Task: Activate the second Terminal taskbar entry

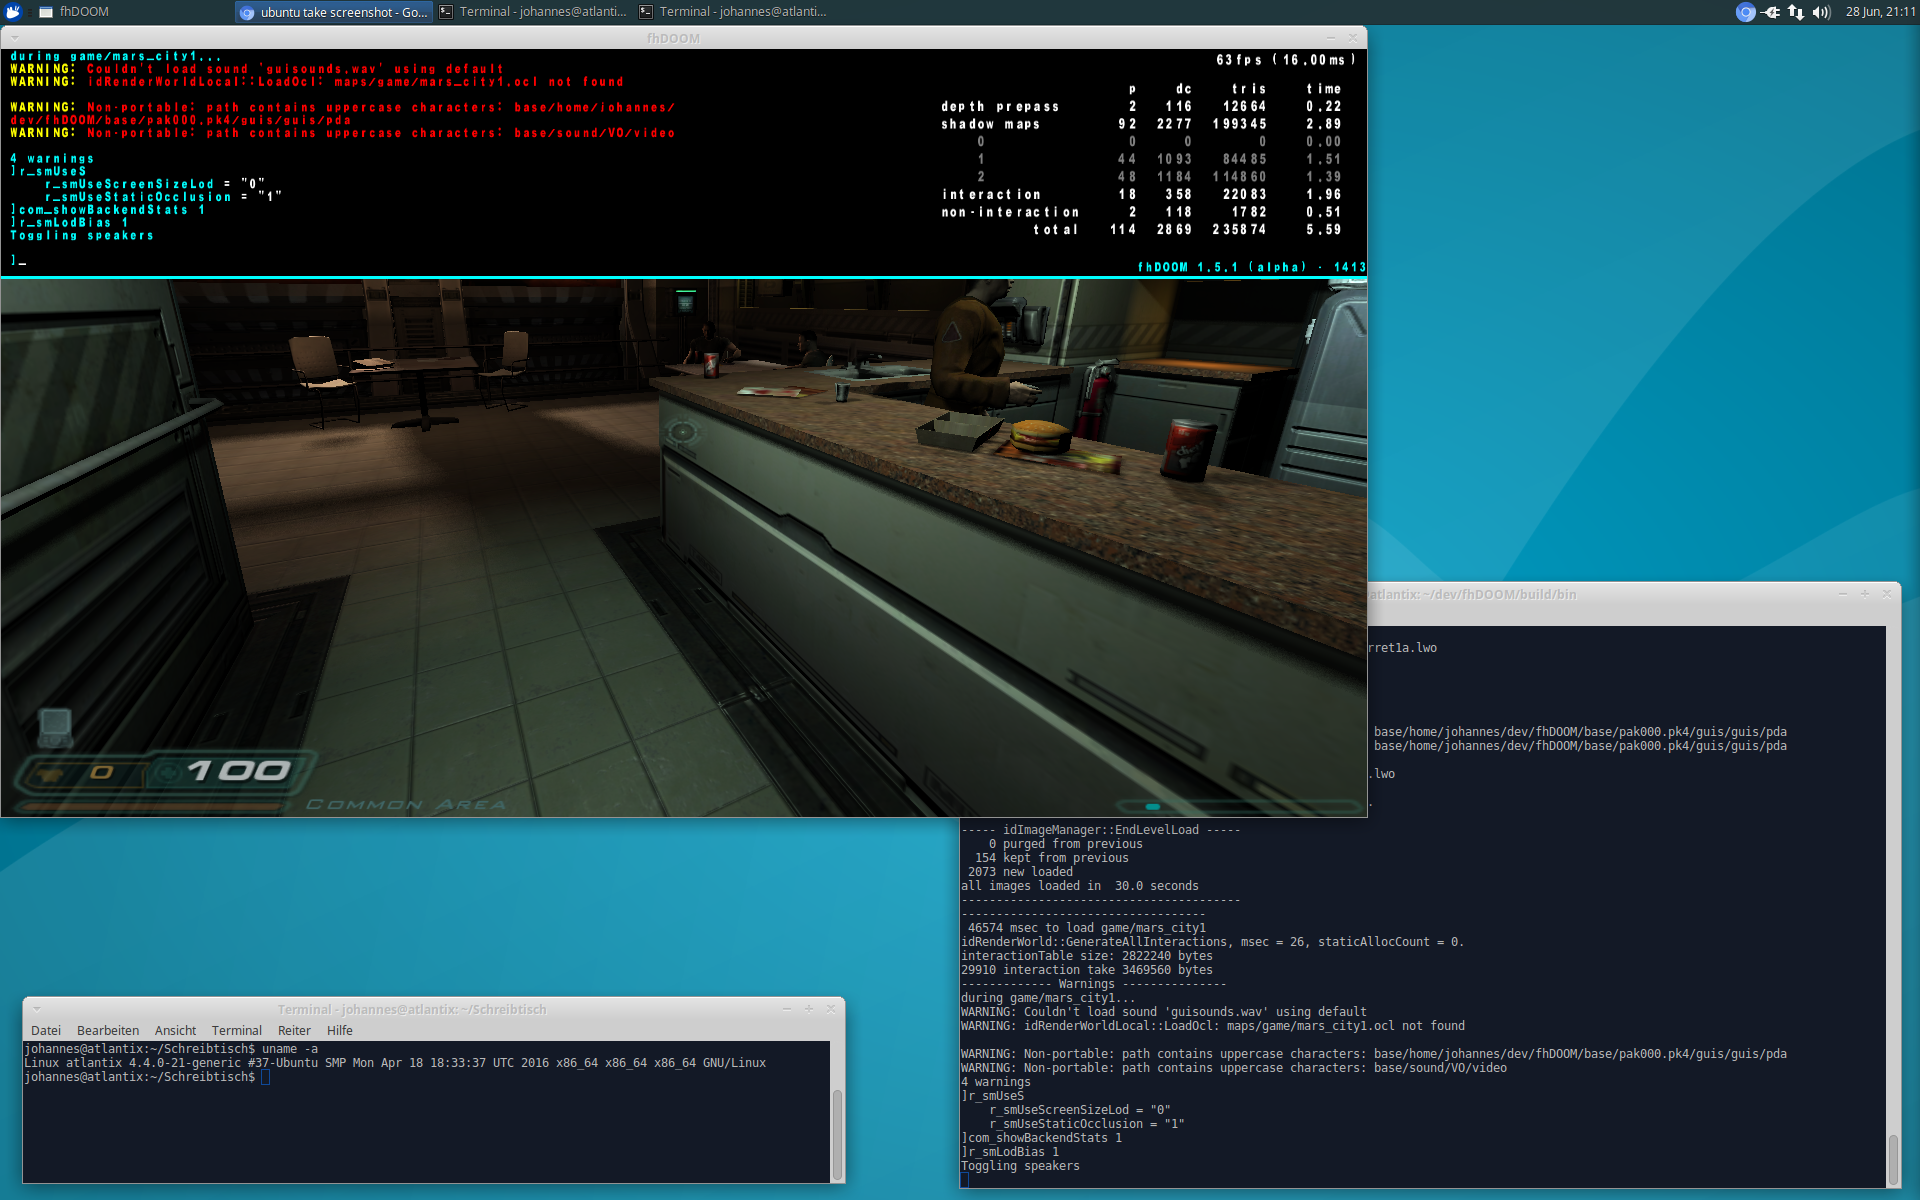Action: pyautogui.click(x=733, y=12)
